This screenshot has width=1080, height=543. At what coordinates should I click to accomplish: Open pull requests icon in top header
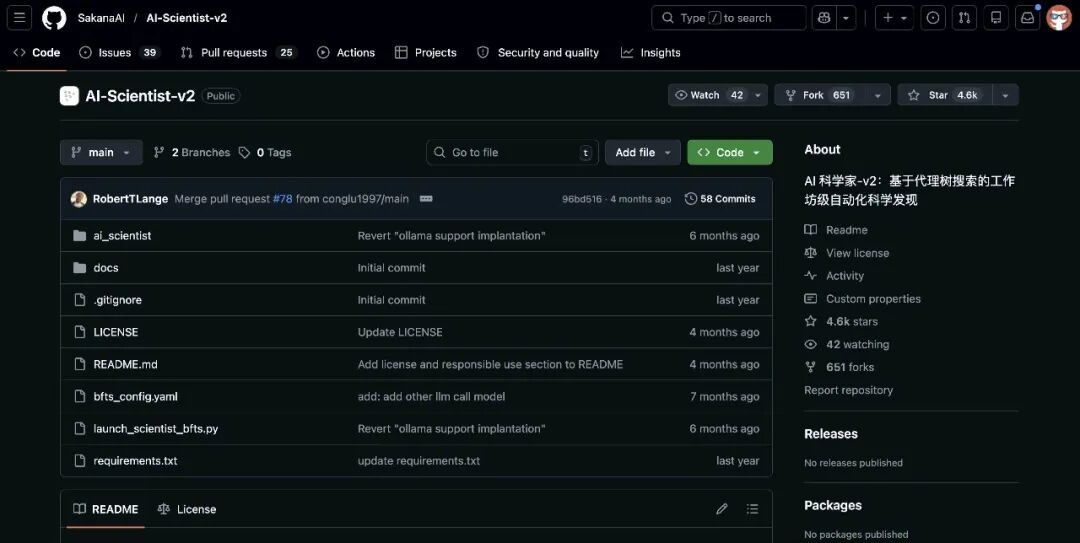click(964, 18)
